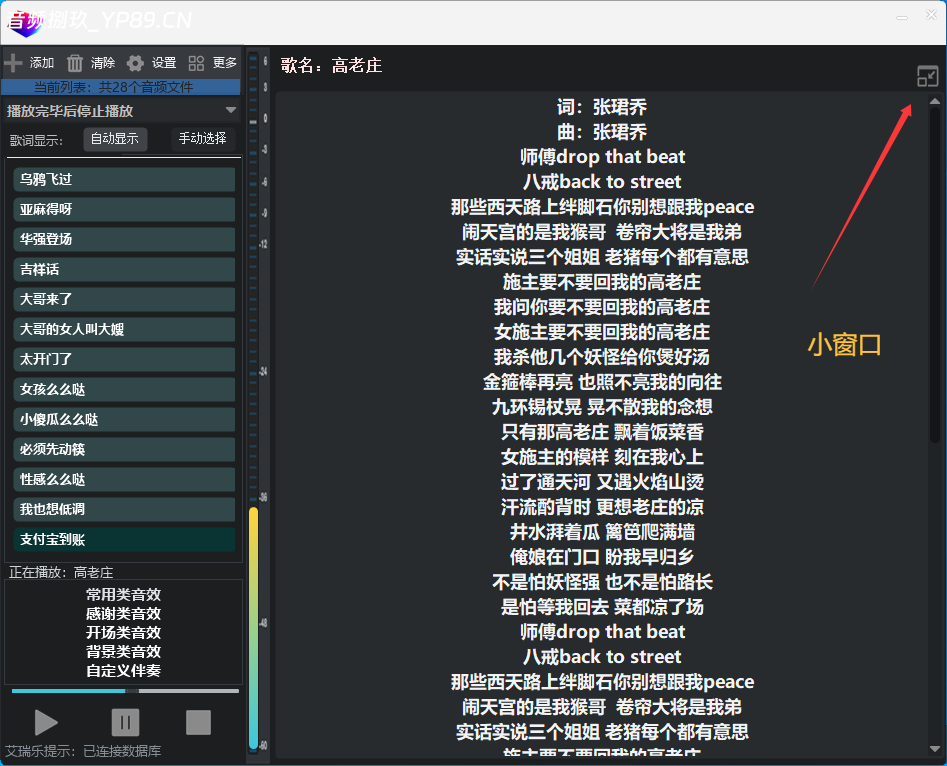
Task: Play the 华强登场 sound effect
Action: [x=124, y=240]
